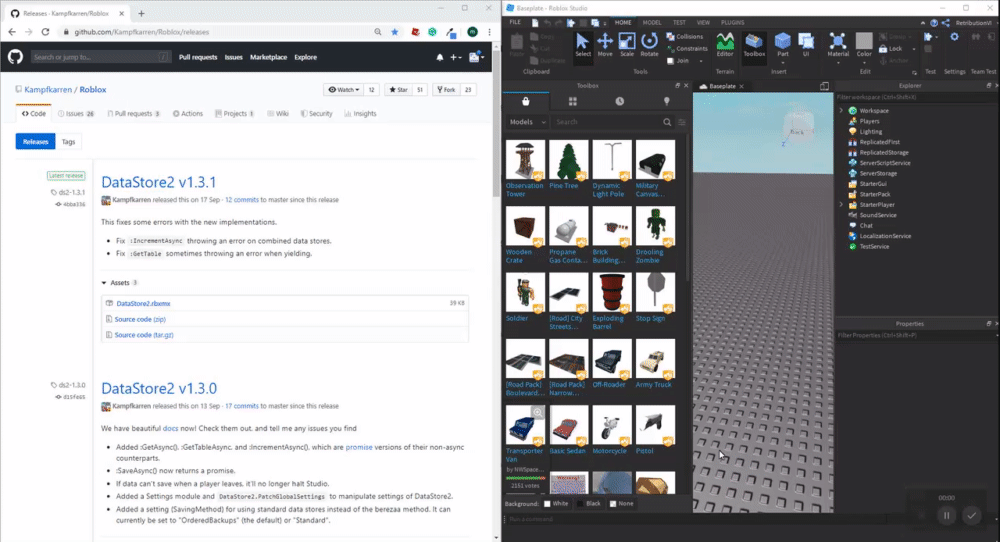Bookmark the page with the star icon

[x=395, y=32]
